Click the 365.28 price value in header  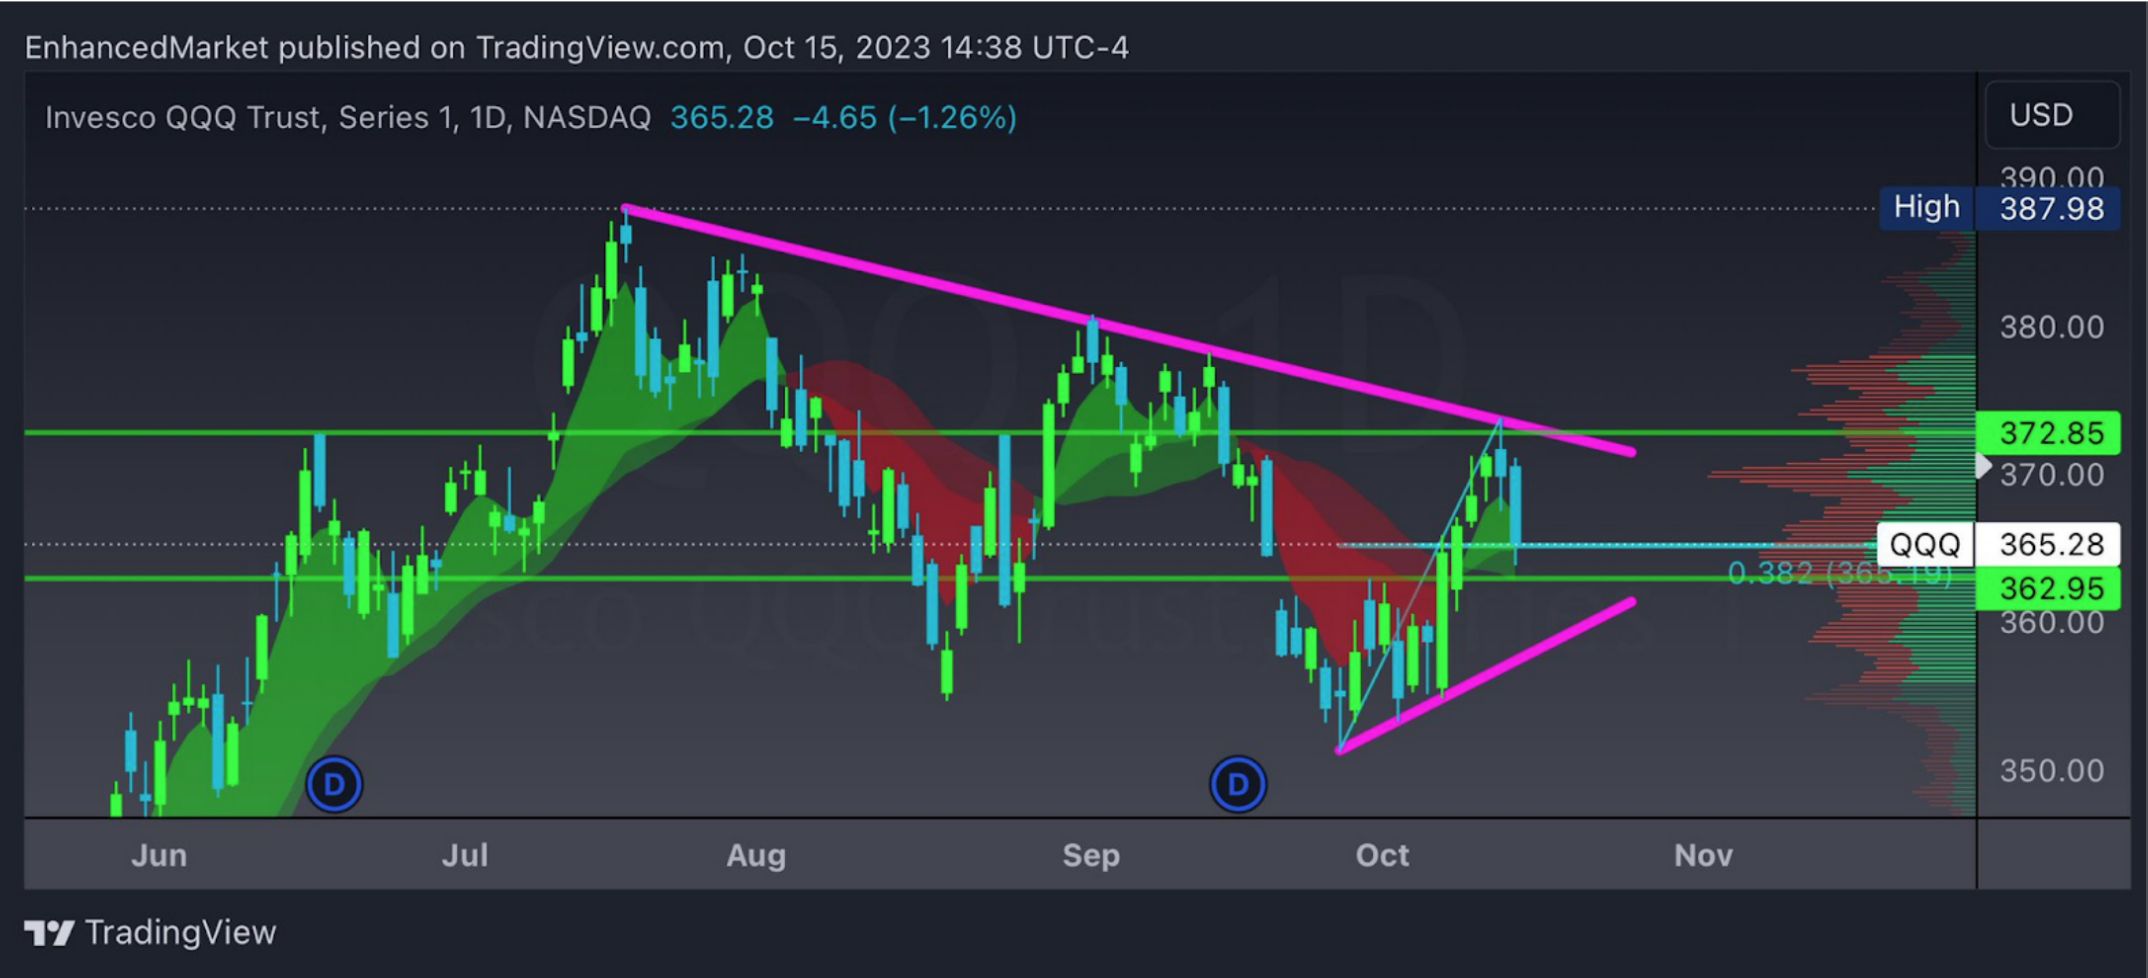pyautogui.click(x=722, y=117)
